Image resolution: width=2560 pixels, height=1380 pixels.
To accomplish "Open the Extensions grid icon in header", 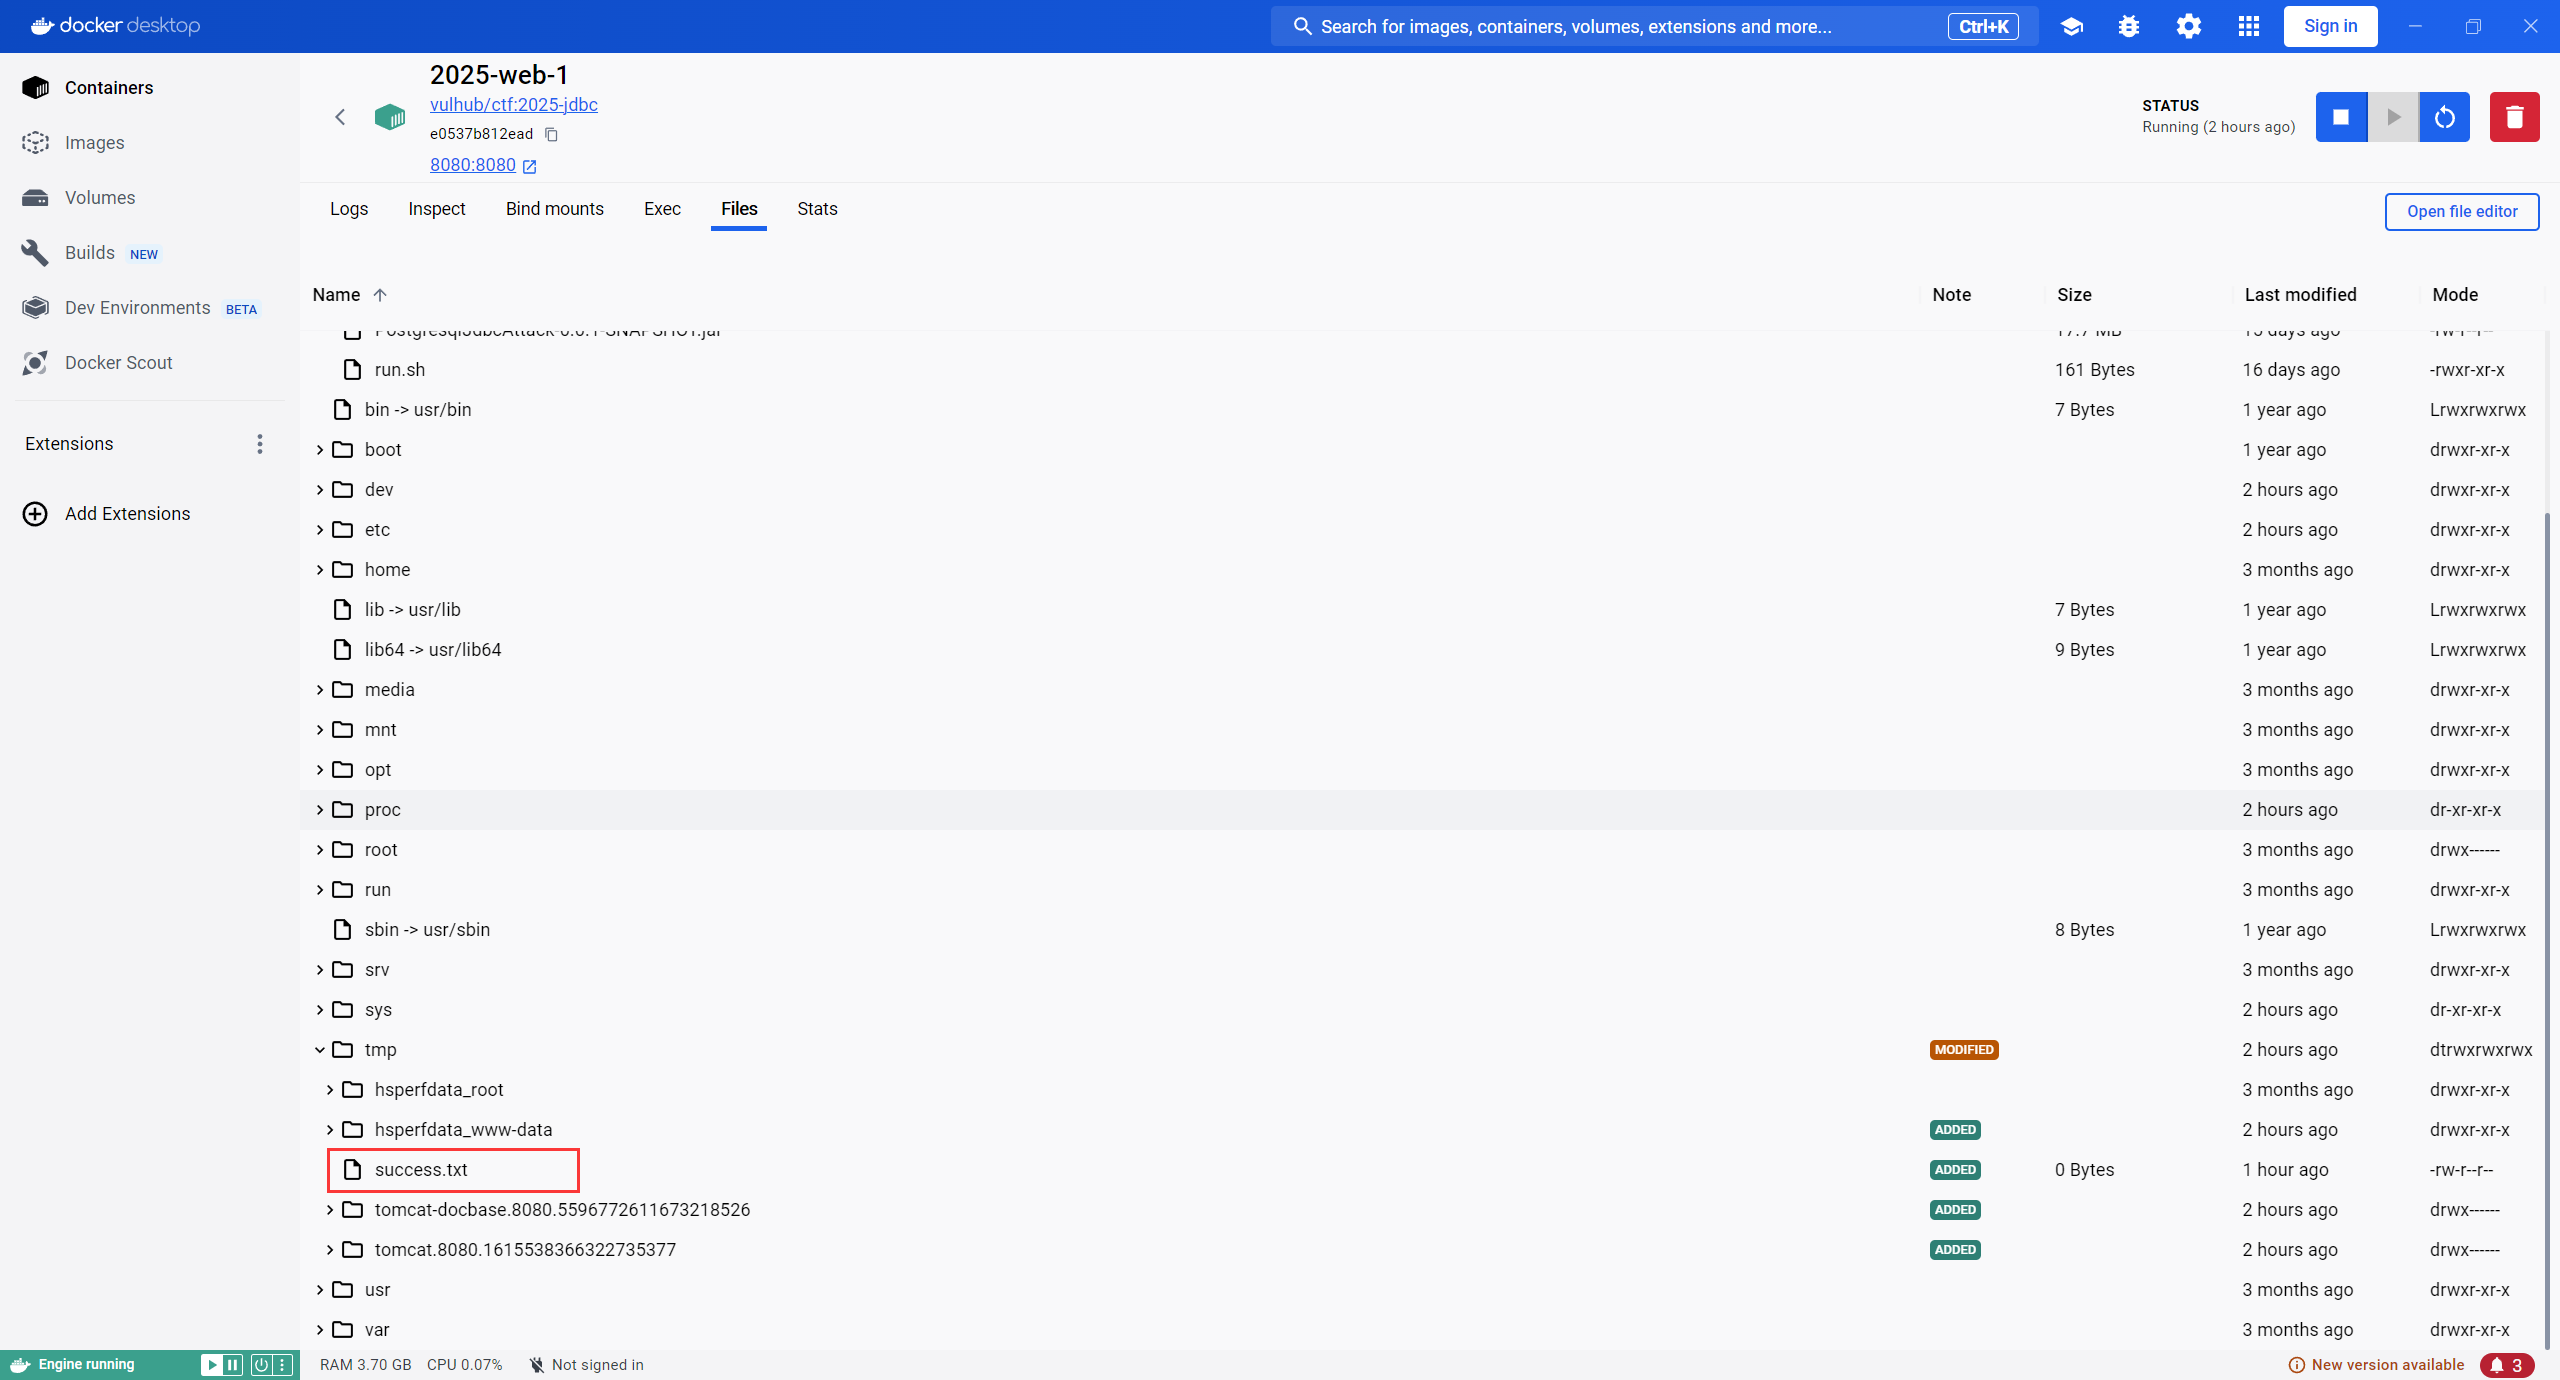I will [2249, 27].
